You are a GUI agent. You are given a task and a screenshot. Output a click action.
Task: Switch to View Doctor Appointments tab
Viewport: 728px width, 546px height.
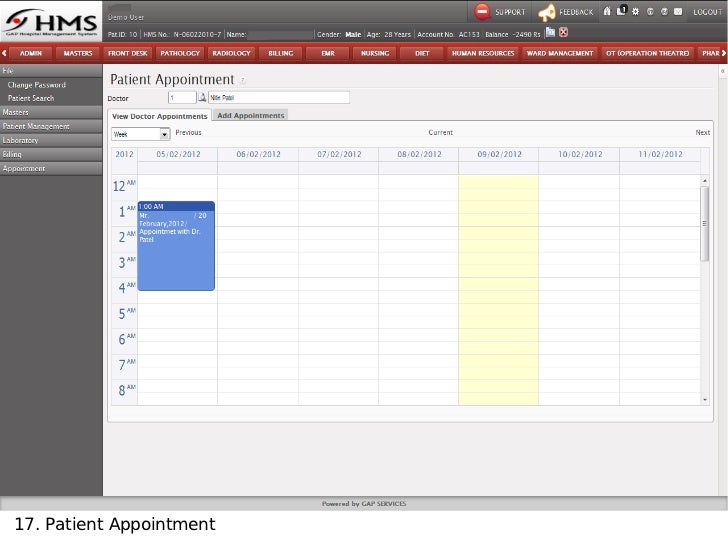(x=160, y=116)
